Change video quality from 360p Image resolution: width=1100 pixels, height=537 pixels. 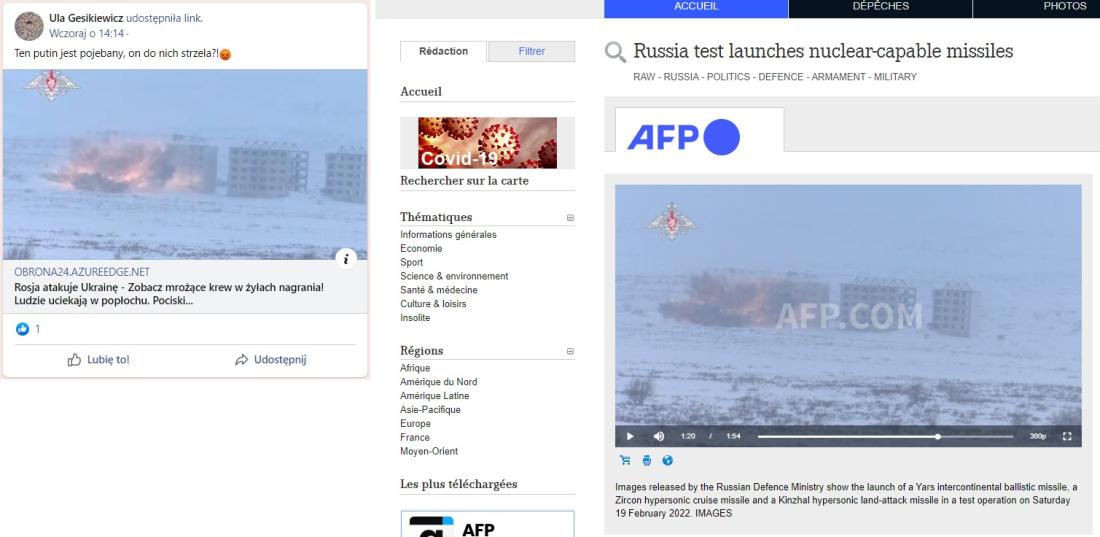[1038, 437]
